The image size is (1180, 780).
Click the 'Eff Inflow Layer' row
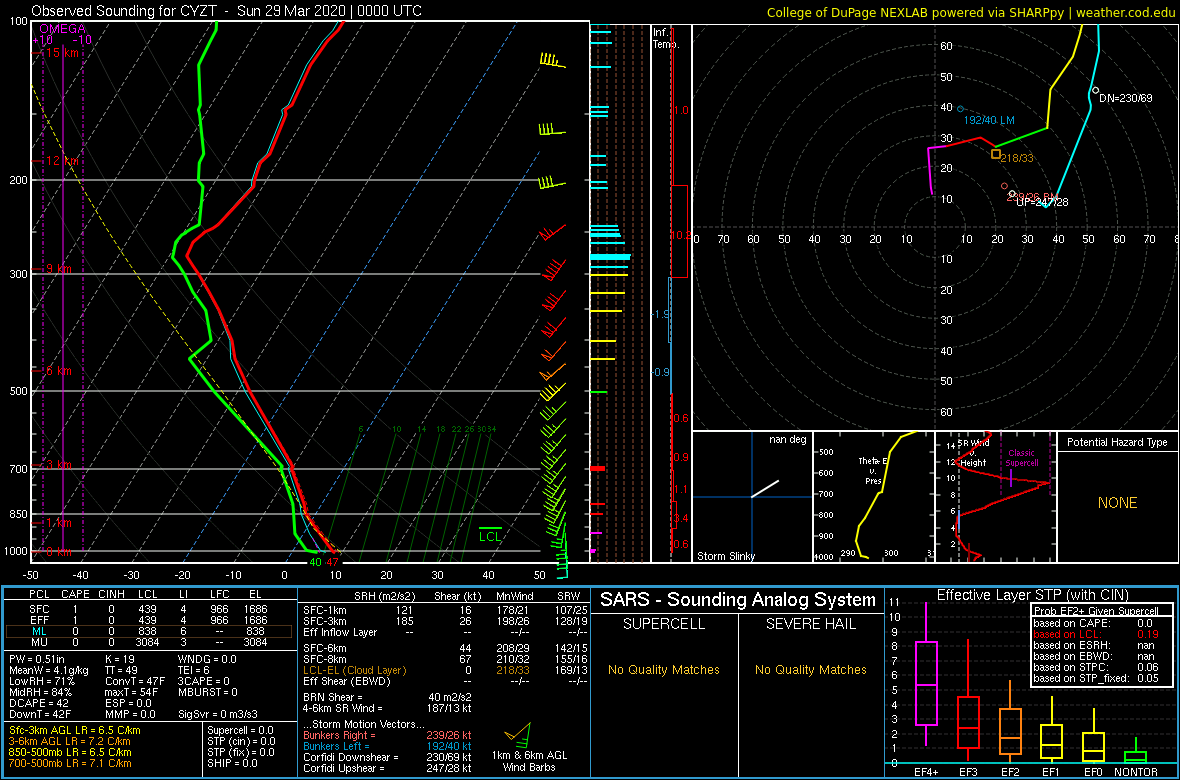tap(444, 632)
